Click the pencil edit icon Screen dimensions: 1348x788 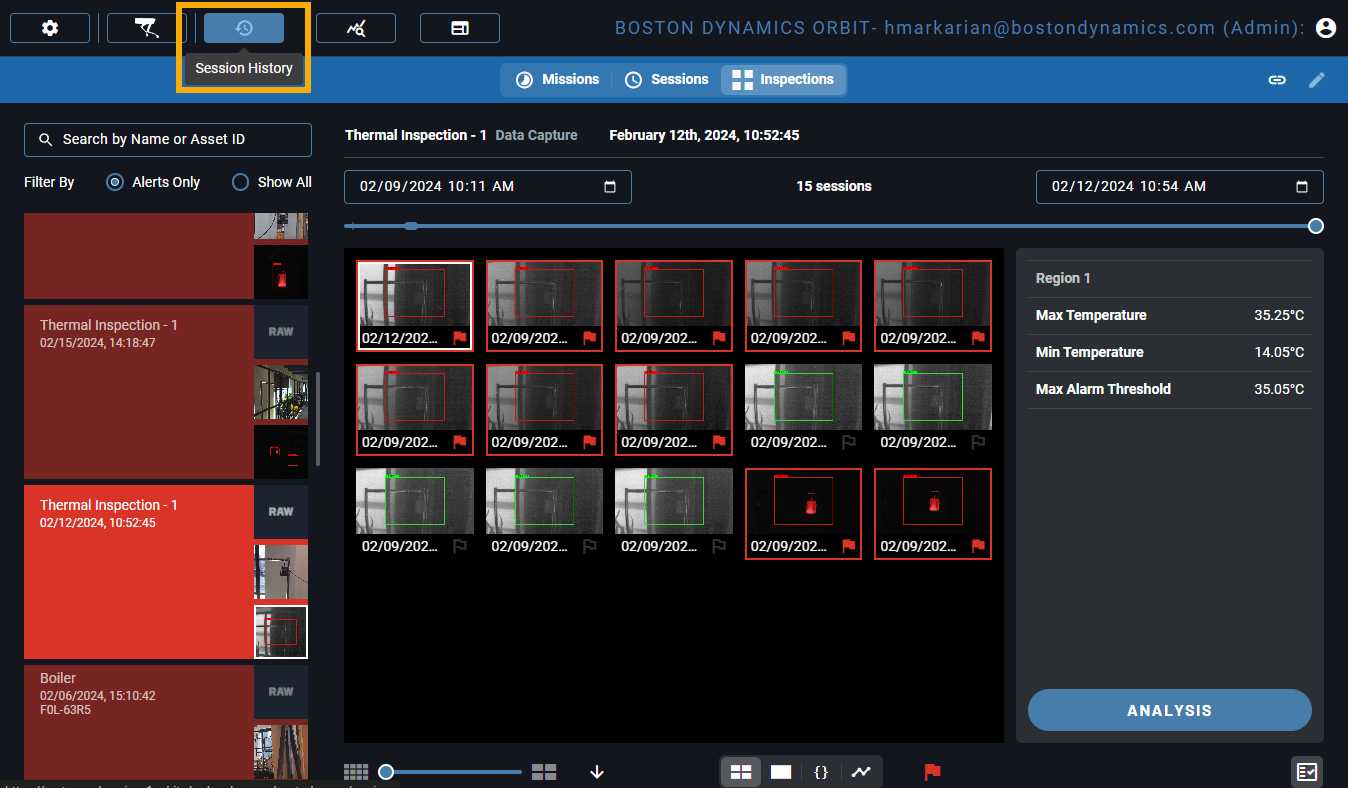pyautogui.click(x=1317, y=80)
